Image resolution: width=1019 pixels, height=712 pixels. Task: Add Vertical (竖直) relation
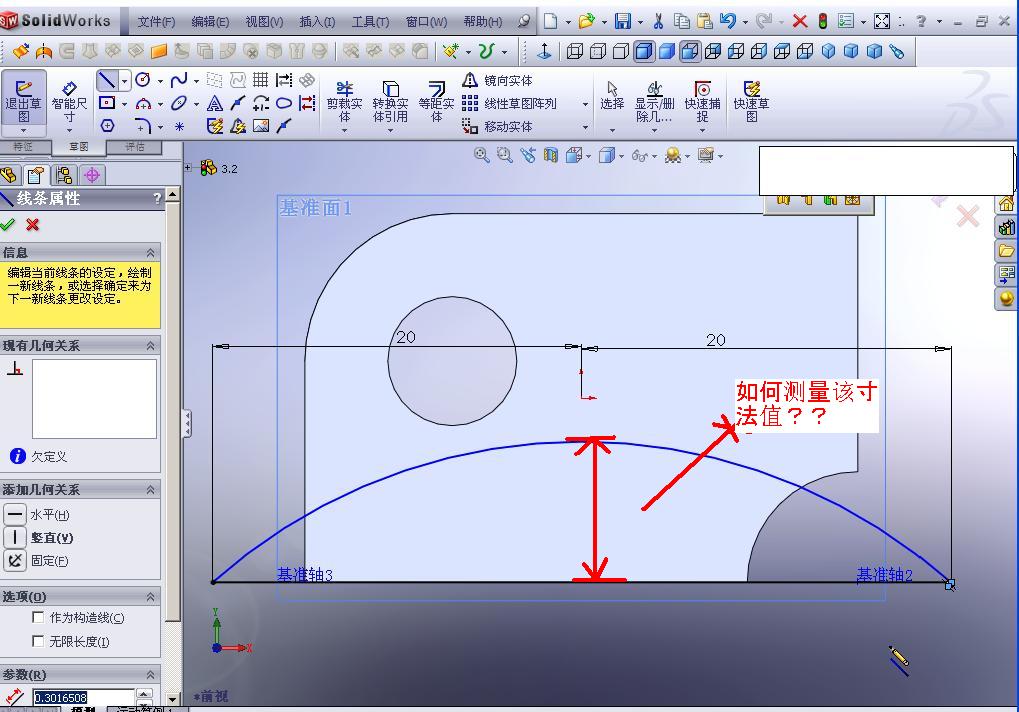click(15, 537)
